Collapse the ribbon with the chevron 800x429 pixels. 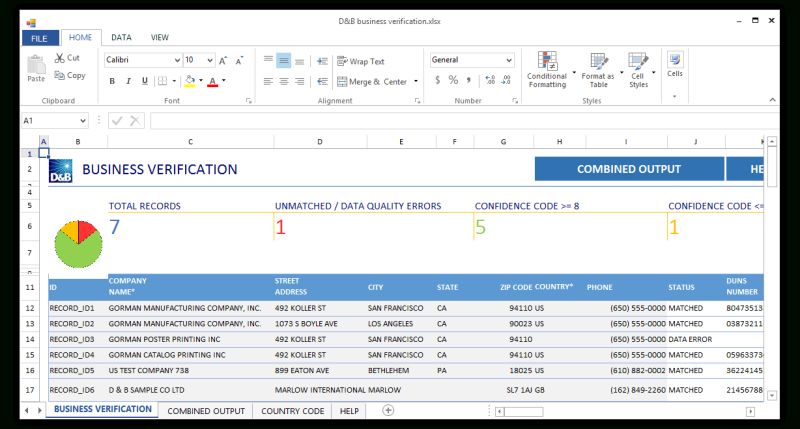point(772,100)
